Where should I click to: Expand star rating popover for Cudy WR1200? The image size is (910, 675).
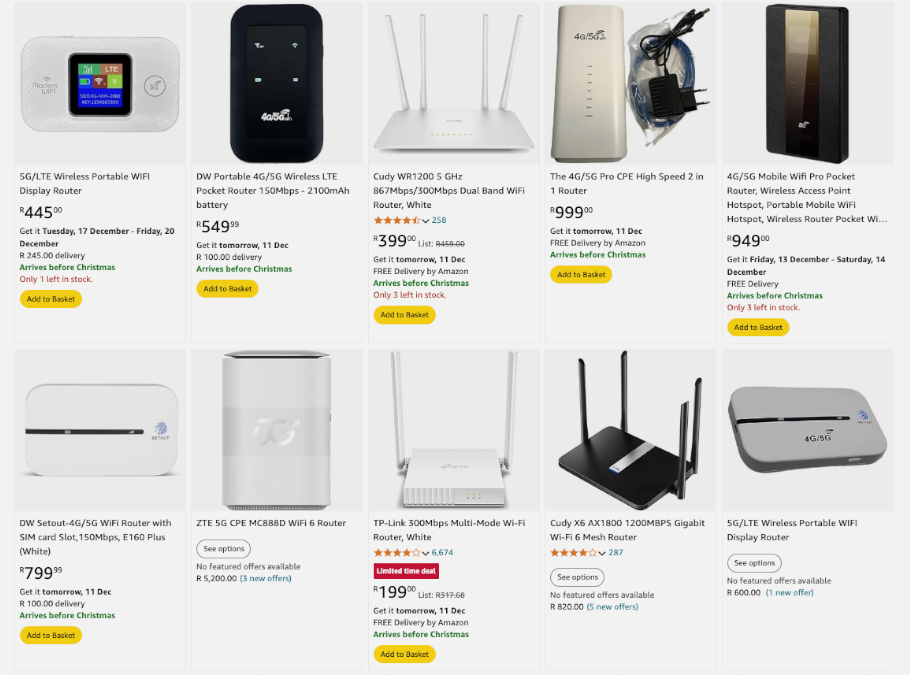point(425,220)
